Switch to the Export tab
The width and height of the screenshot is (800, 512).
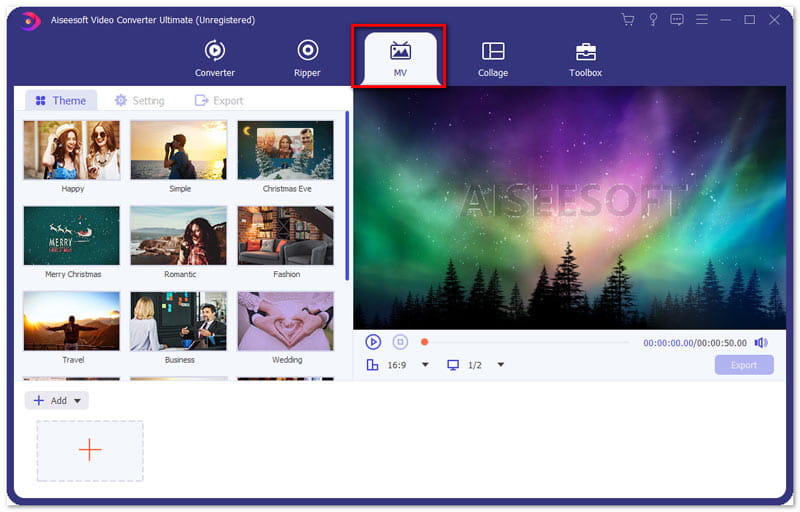tap(219, 100)
